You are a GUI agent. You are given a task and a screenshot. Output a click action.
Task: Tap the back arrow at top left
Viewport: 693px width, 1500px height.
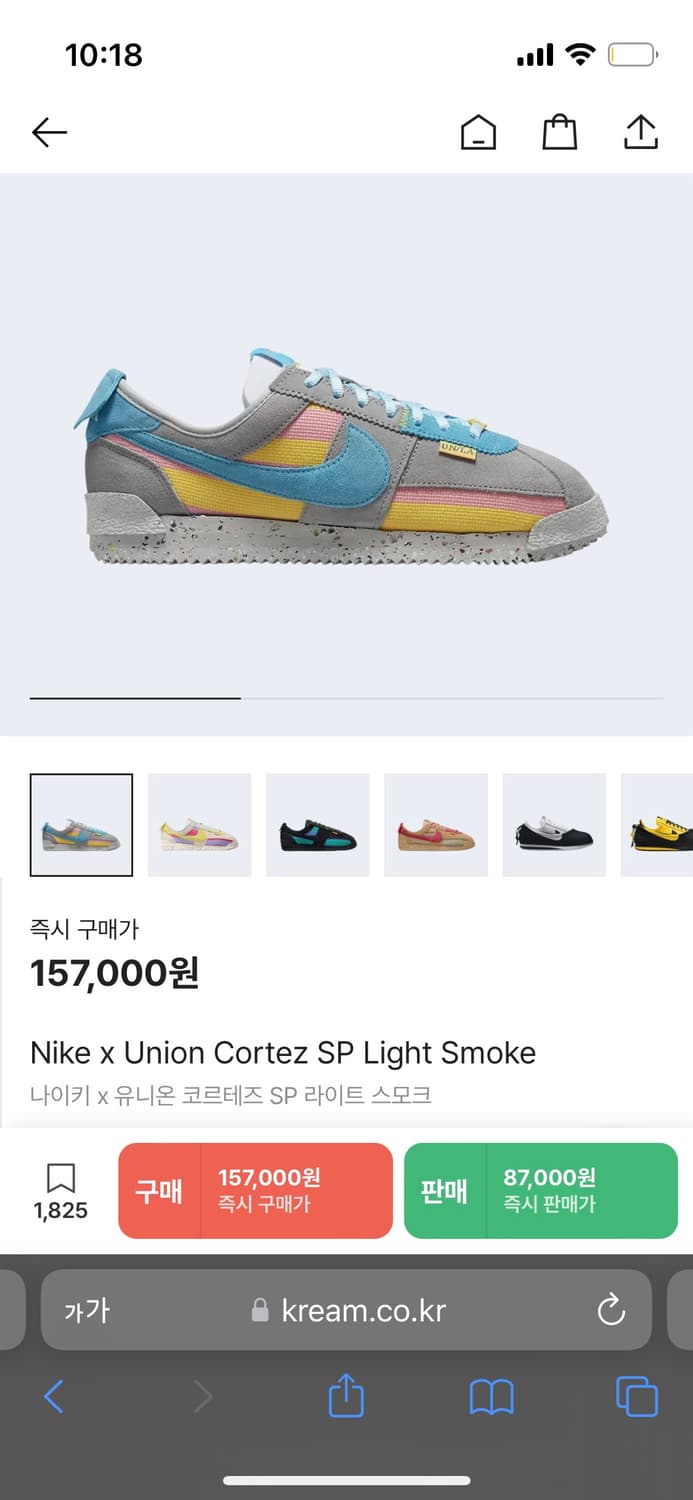pyautogui.click(x=49, y=132)
